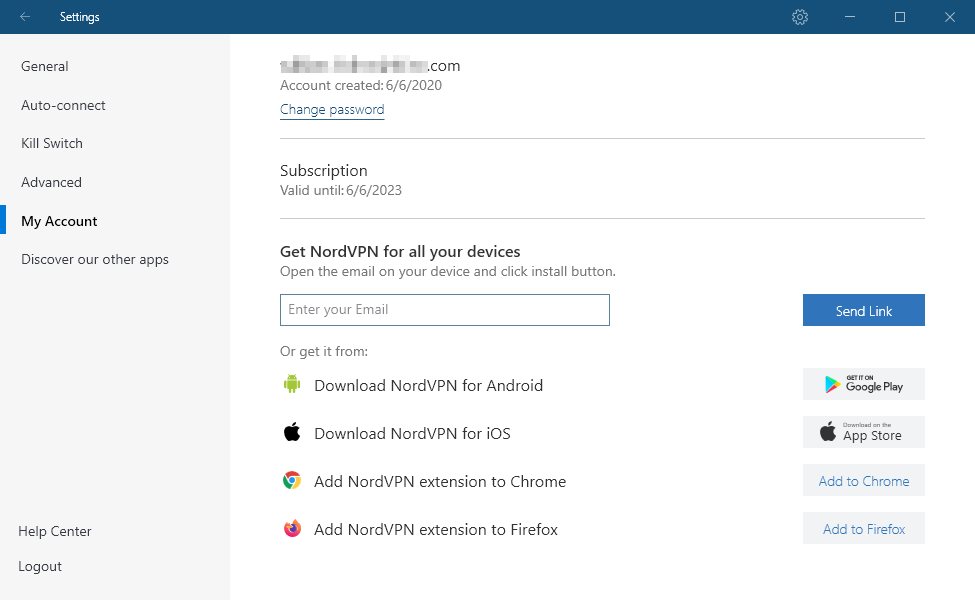
Task: Open the Help Center
Action: point(55,531)
